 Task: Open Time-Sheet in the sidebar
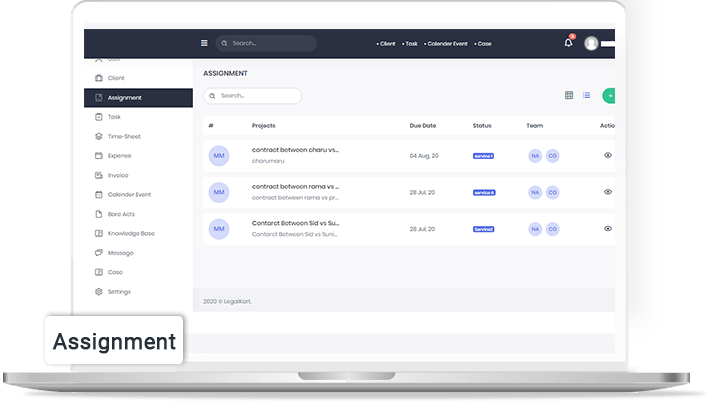(124, 136)
